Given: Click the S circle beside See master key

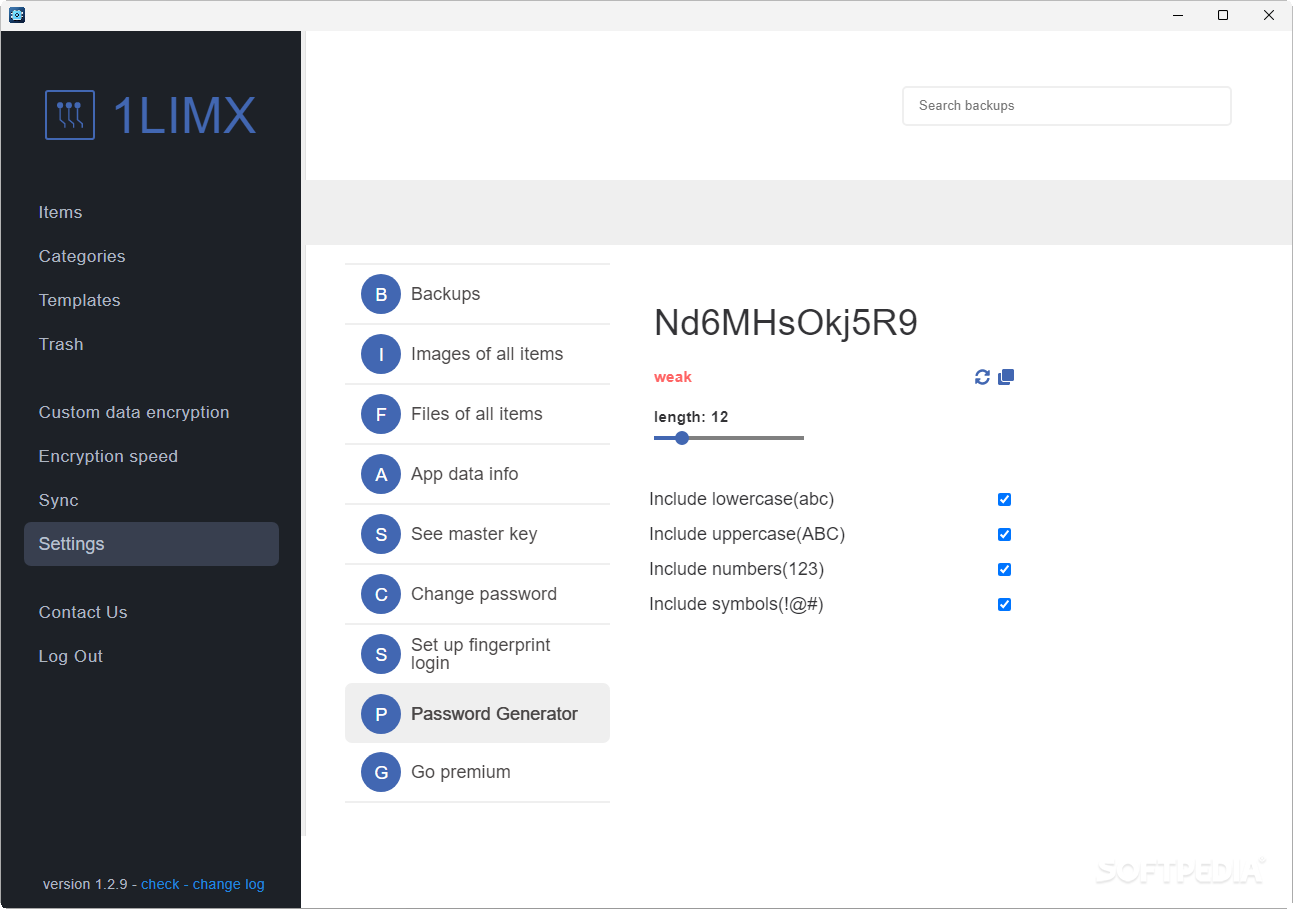Looking at the screenshot, I should (x=381, y=534).
